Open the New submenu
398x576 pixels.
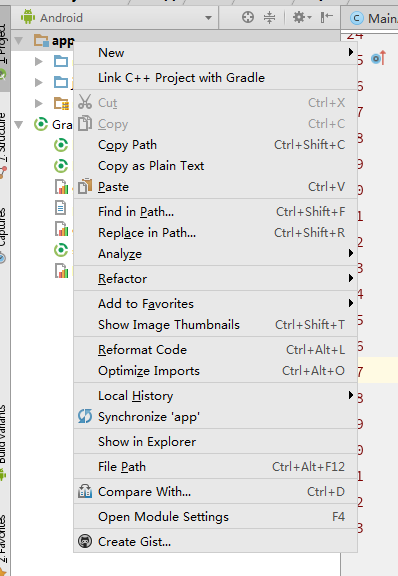(x=215, y=53)
